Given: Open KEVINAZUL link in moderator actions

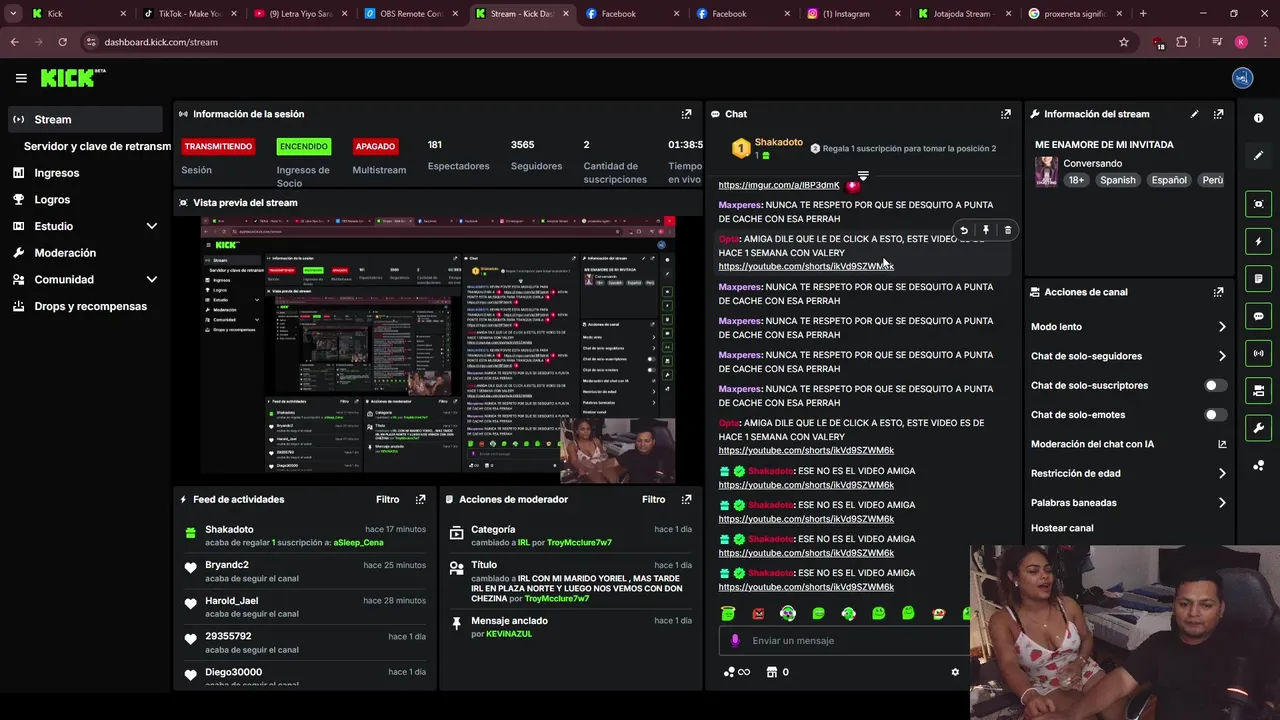Looking at the screenshot, I should (x=509, y=634).
